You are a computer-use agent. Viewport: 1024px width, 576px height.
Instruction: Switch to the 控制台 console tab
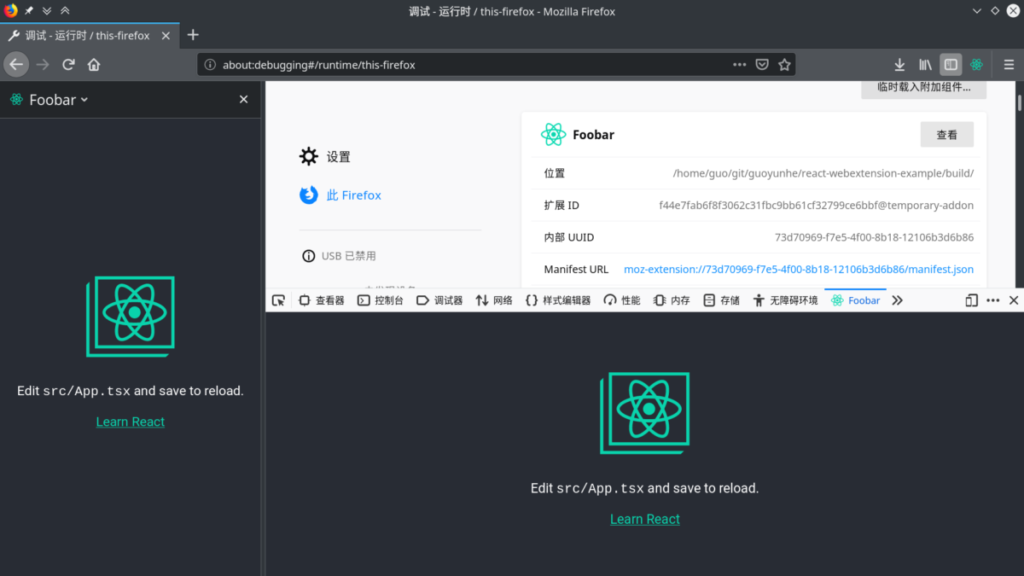tap(380, 300)
